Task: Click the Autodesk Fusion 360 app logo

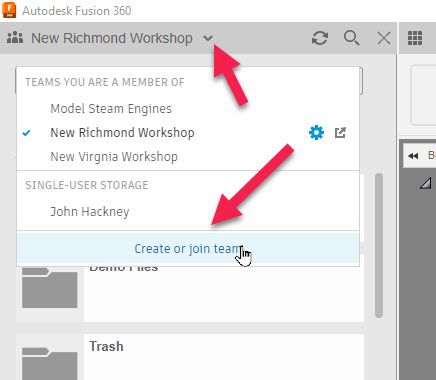Action: pyautogui.click(x=9, y=10)
